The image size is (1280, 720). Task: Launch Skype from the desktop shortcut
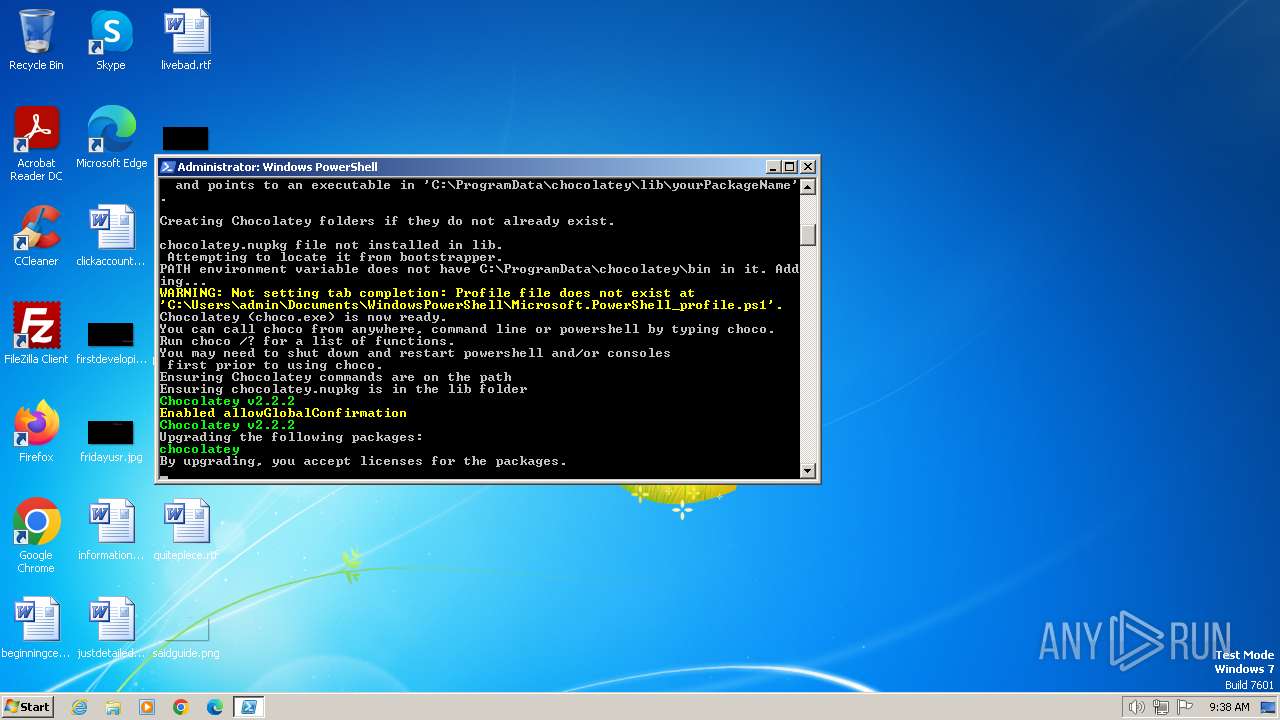tap(110, 40)
